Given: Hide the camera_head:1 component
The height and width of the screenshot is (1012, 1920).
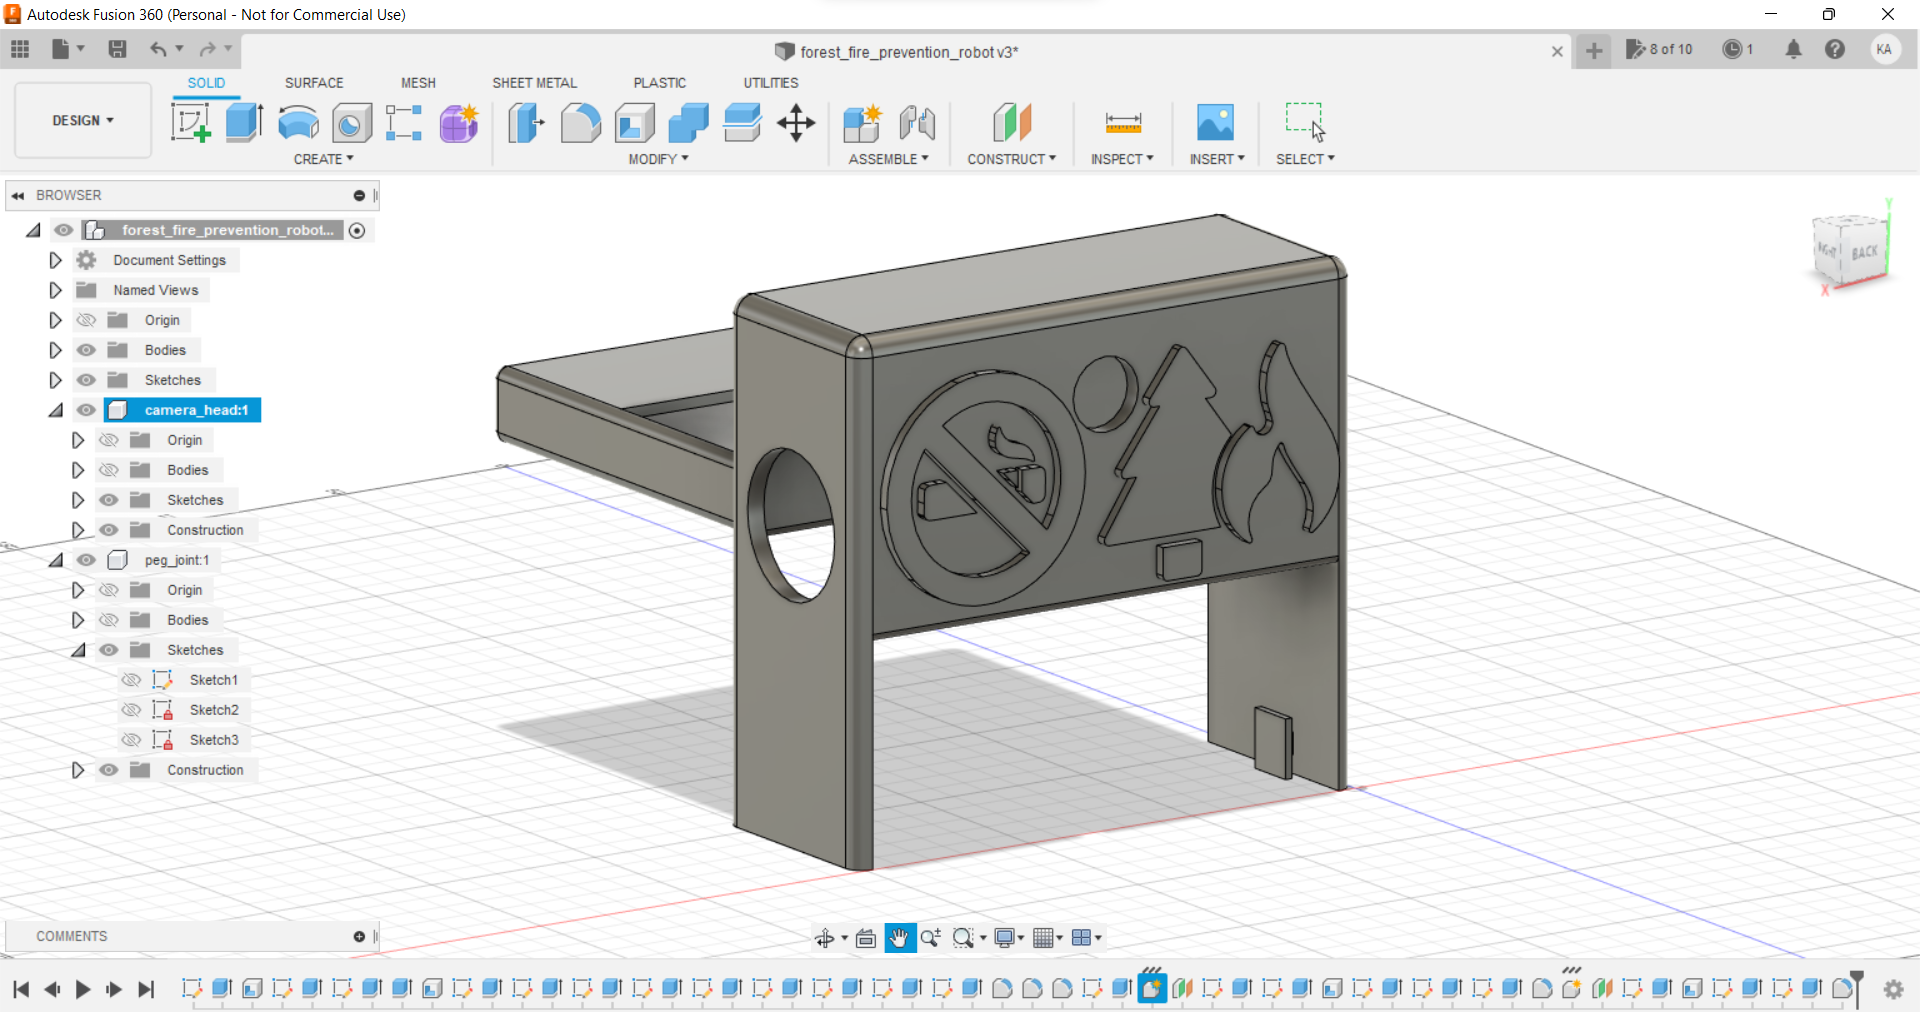Looking at the screenshot, I should (x=86, y=410).
